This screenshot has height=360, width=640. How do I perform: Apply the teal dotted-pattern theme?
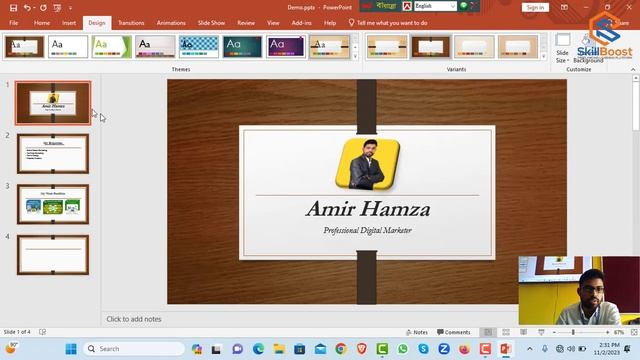199,47
